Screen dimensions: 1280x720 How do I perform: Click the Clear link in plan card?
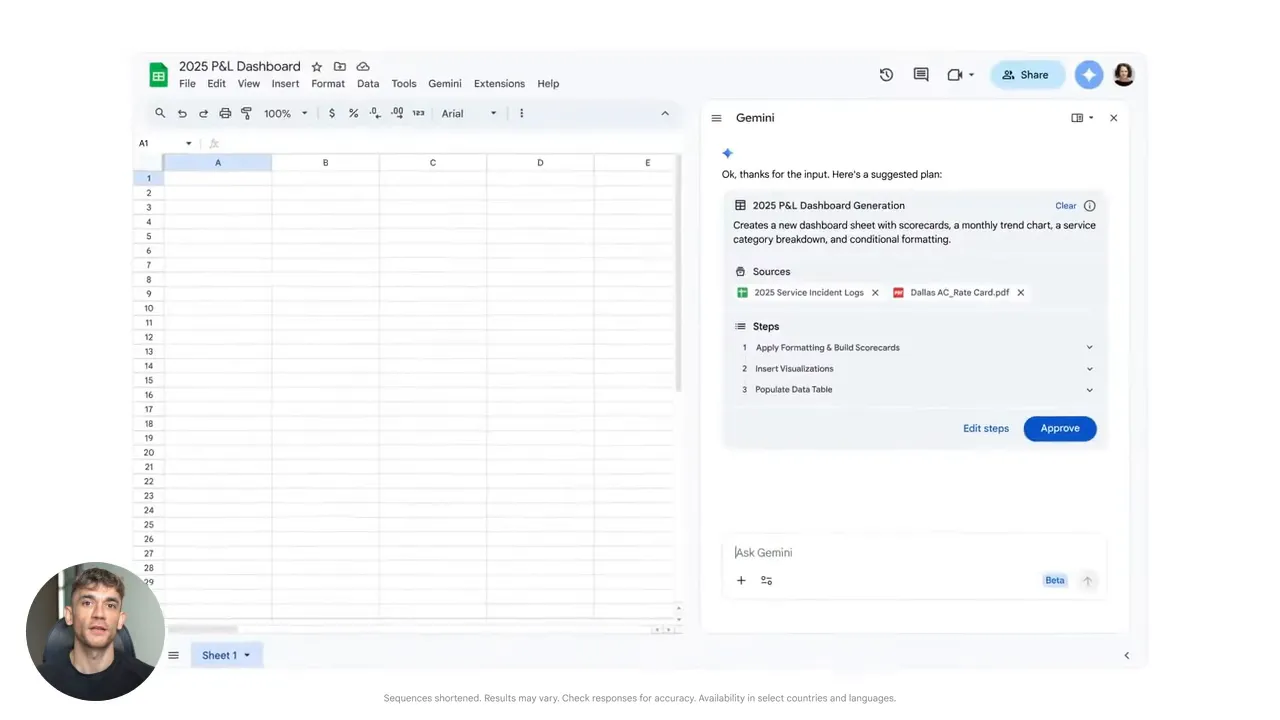tap(1066, 206)
